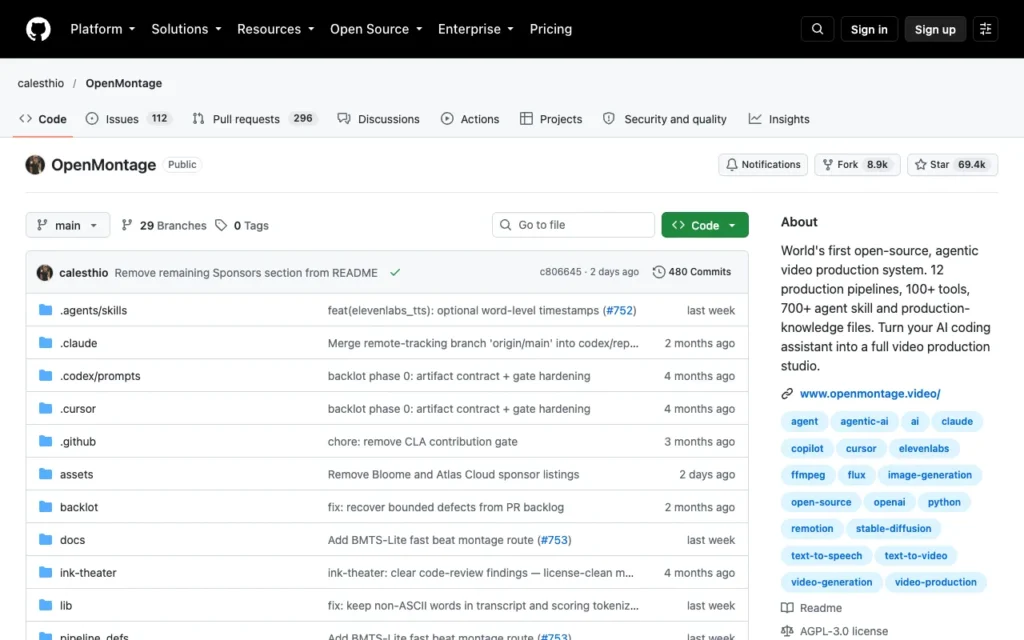This screenshot has width=1024, height=640.
Task: Click the branches fork icon near 29 Branches
Action: click(x=127, y=225)
